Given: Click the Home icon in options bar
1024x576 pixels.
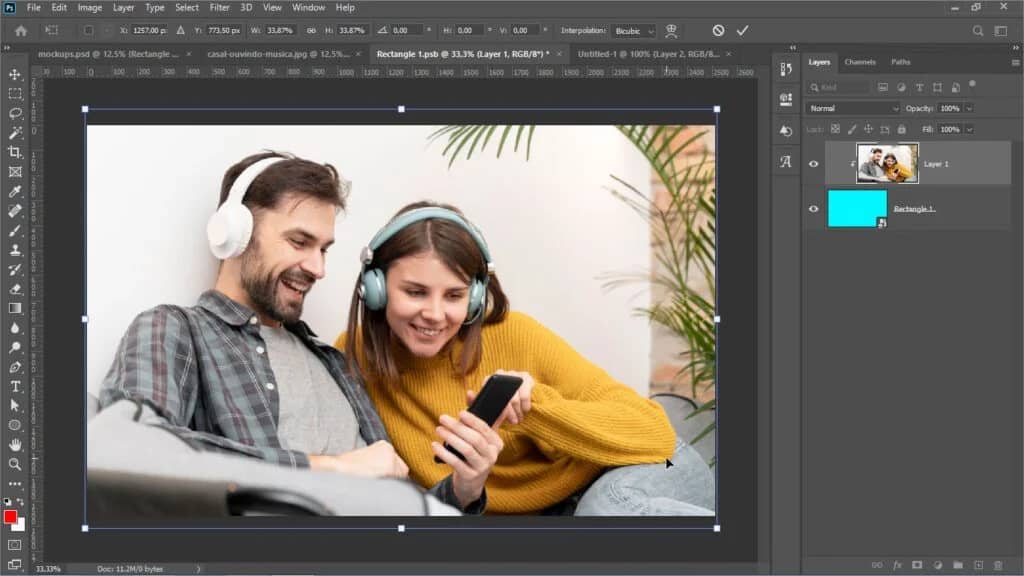Looking at the screenshot, I should (x=21, y=31).
